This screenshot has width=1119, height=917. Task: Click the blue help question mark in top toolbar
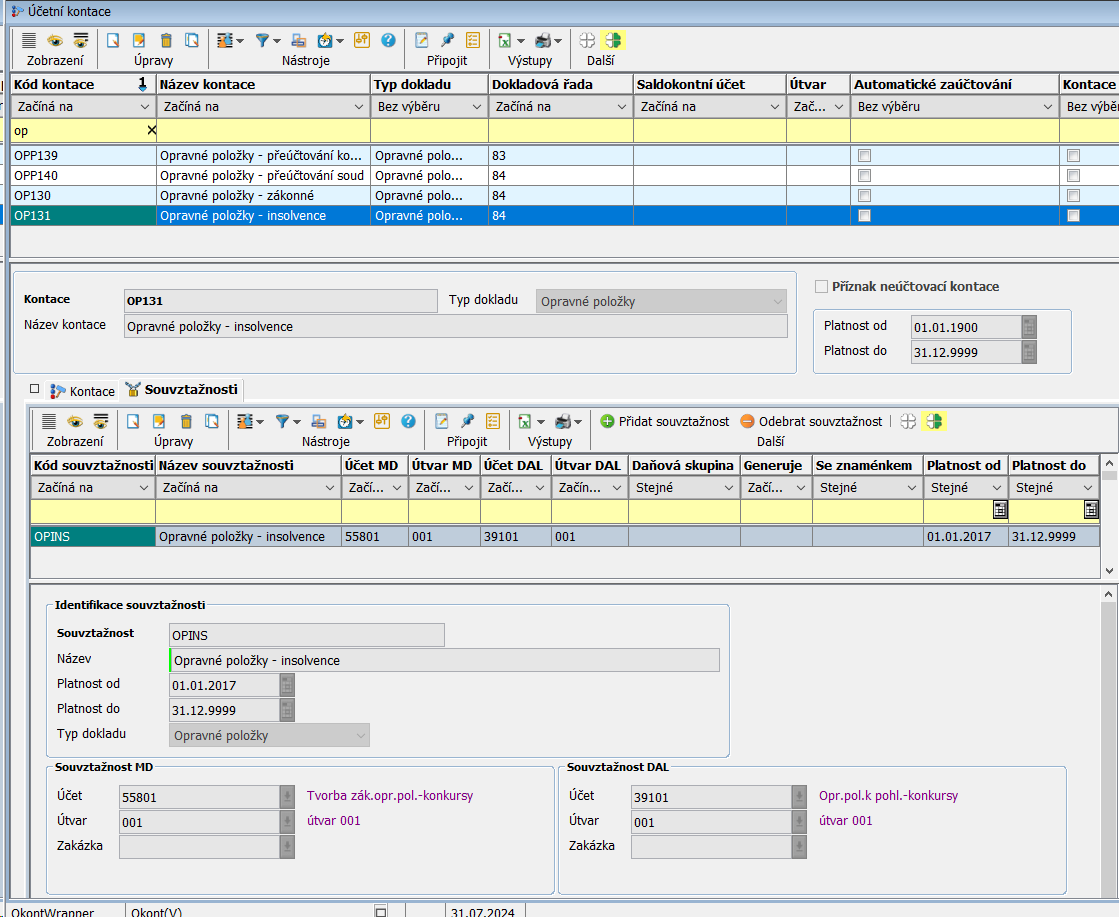pyautogui.click(x=388, y=40)
